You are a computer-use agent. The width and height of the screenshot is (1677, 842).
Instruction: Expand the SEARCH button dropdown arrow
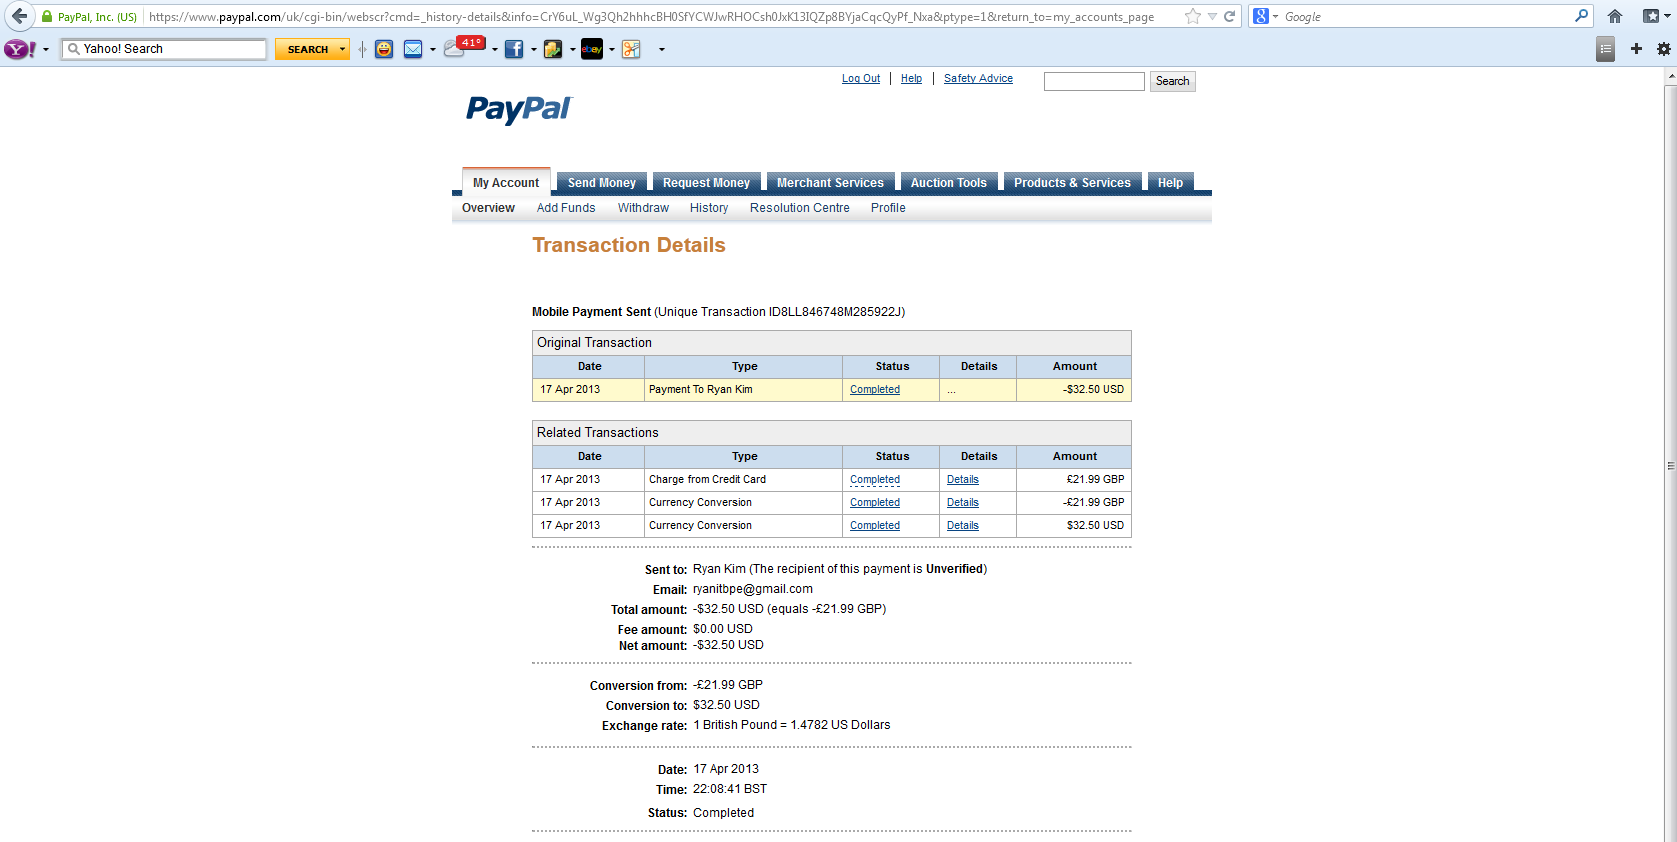coord(343,49)
